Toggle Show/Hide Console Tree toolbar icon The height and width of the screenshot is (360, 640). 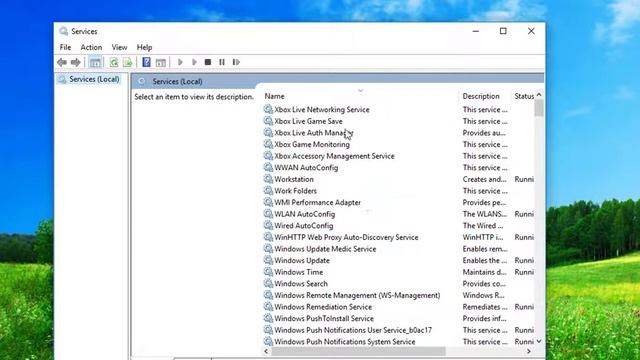(95, 62)
